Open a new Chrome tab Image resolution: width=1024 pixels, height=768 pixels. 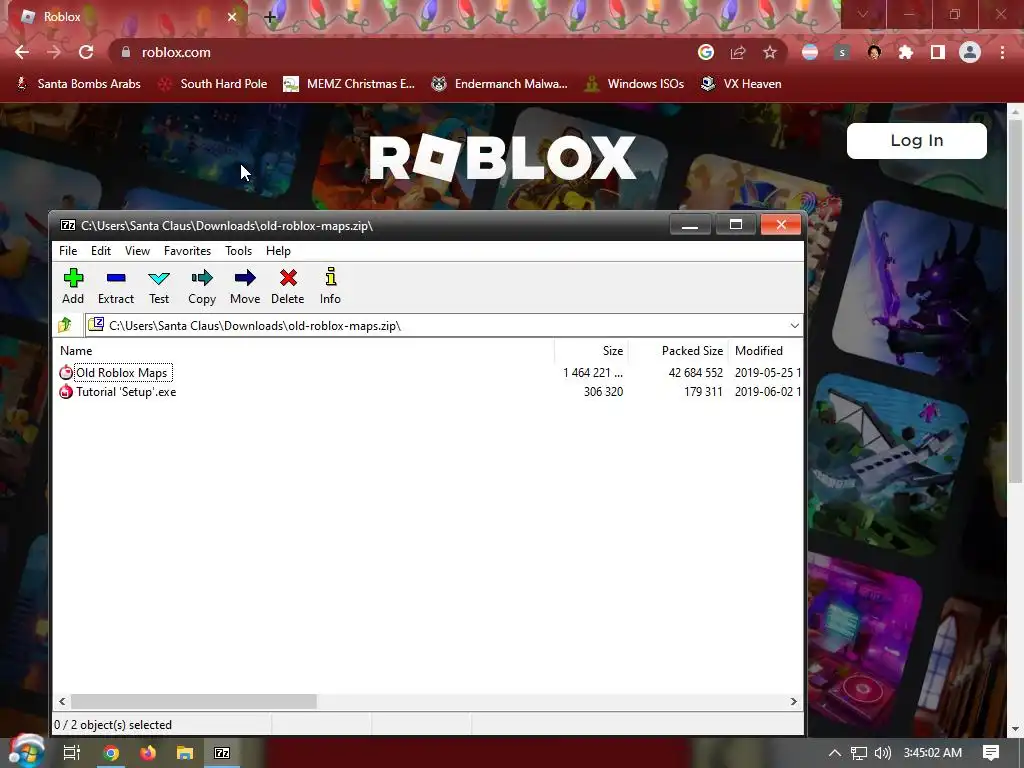(x=270, y=17)
